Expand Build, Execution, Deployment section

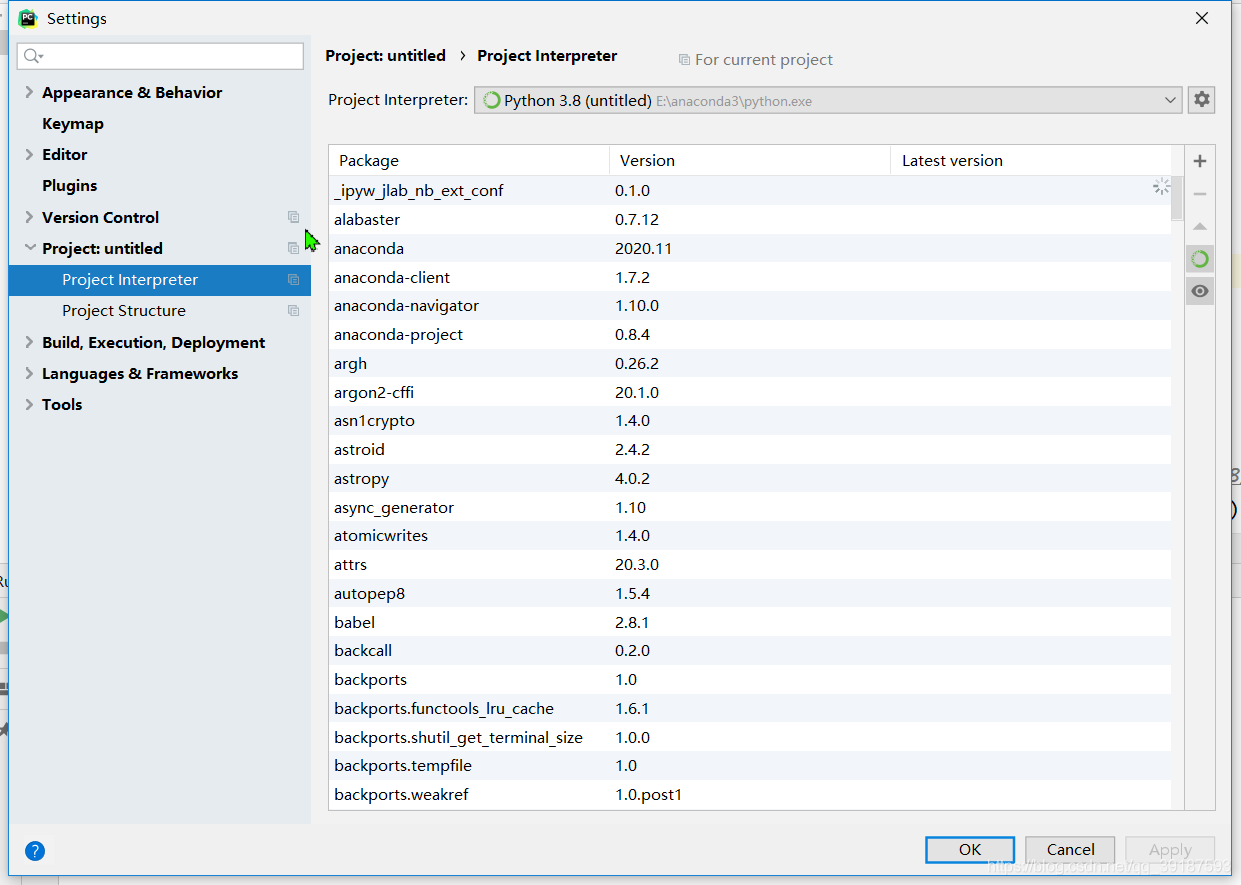29,342
